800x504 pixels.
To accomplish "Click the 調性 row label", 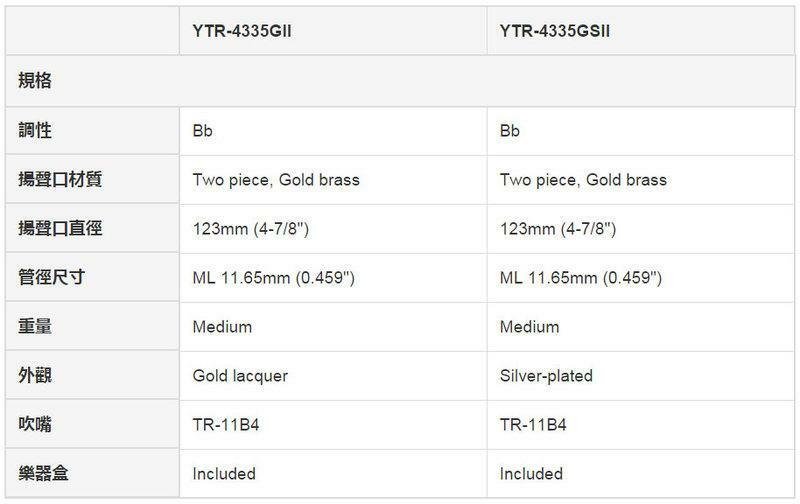I will (35, 131).
